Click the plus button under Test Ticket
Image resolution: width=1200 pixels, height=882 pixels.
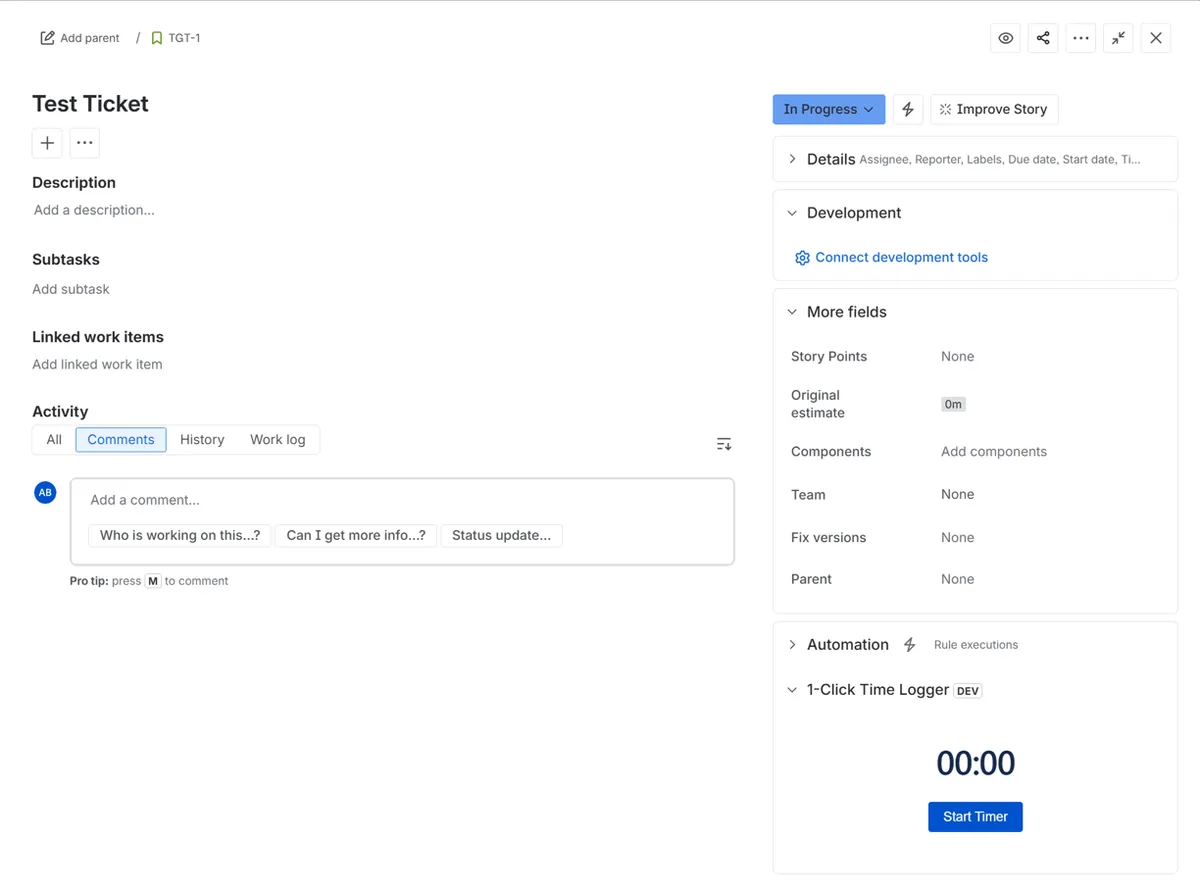point(47,143)
